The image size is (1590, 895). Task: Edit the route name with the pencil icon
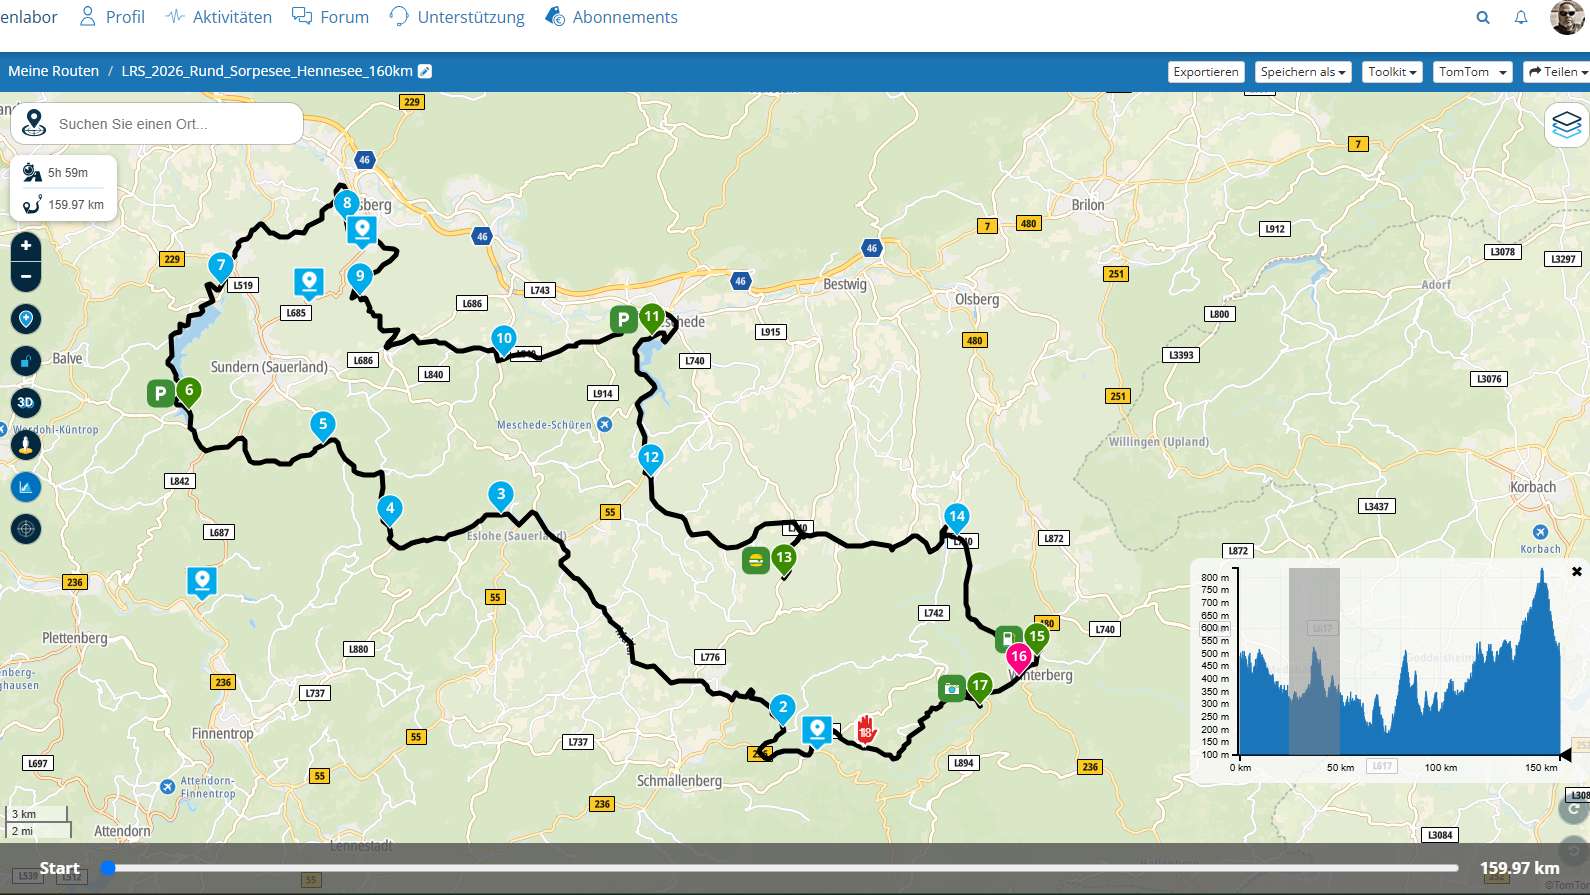pos(425,71)
